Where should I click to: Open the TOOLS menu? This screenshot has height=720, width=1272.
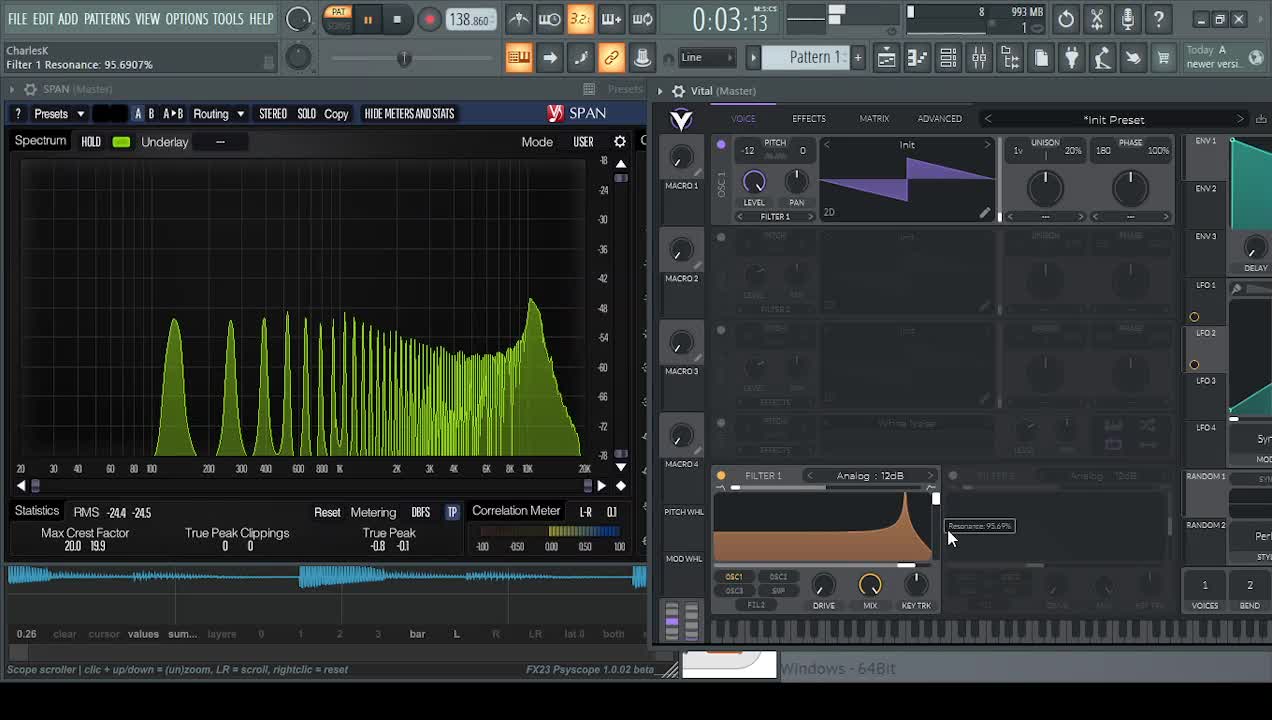pos(228,19)
